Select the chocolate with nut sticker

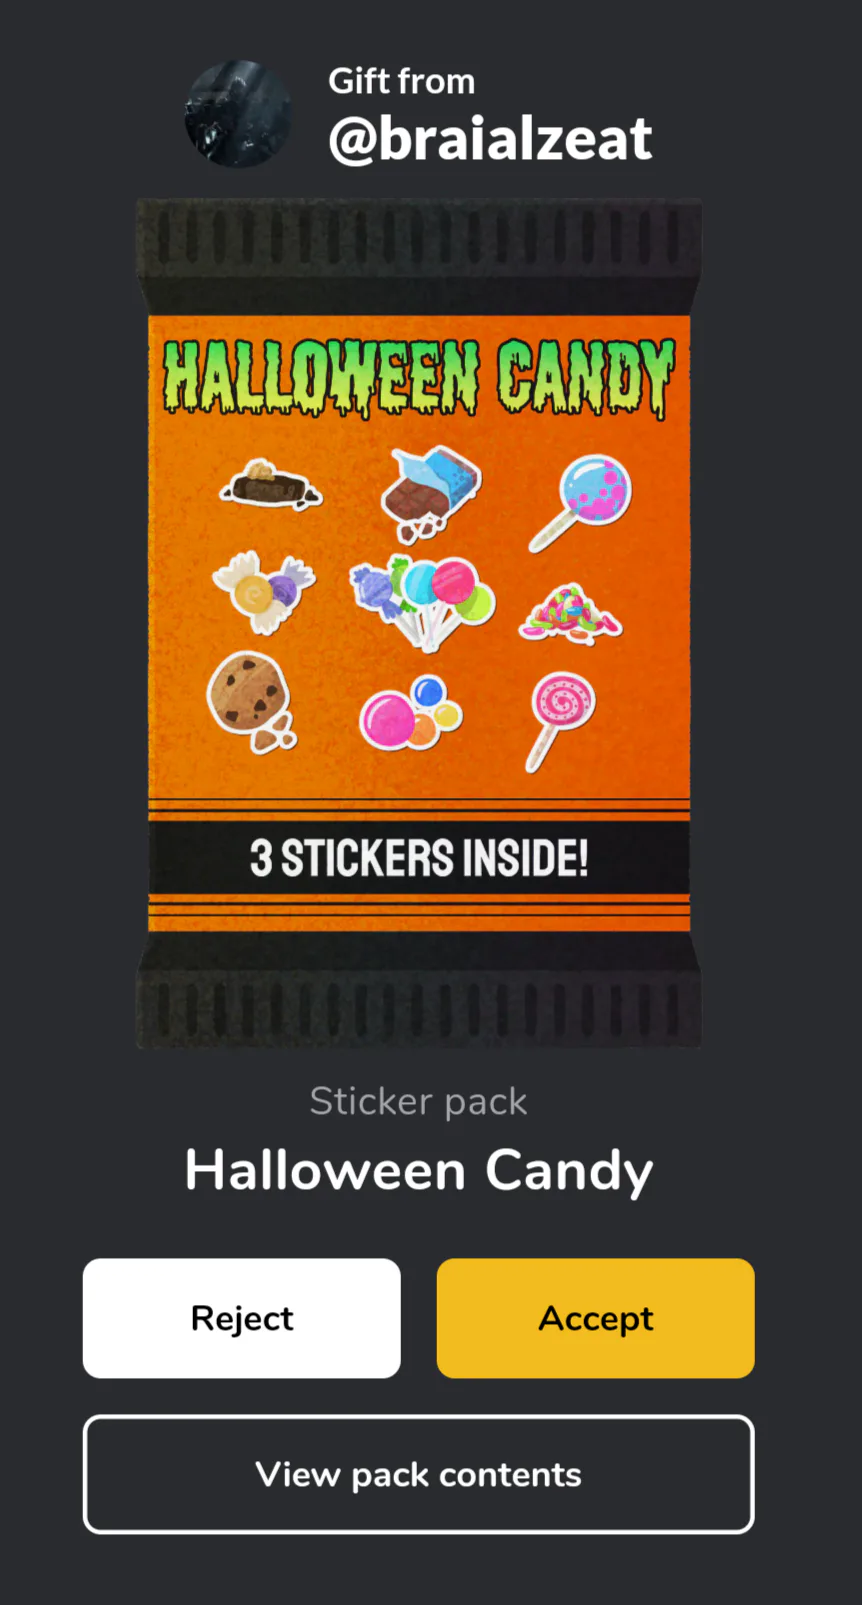point(270,485)
